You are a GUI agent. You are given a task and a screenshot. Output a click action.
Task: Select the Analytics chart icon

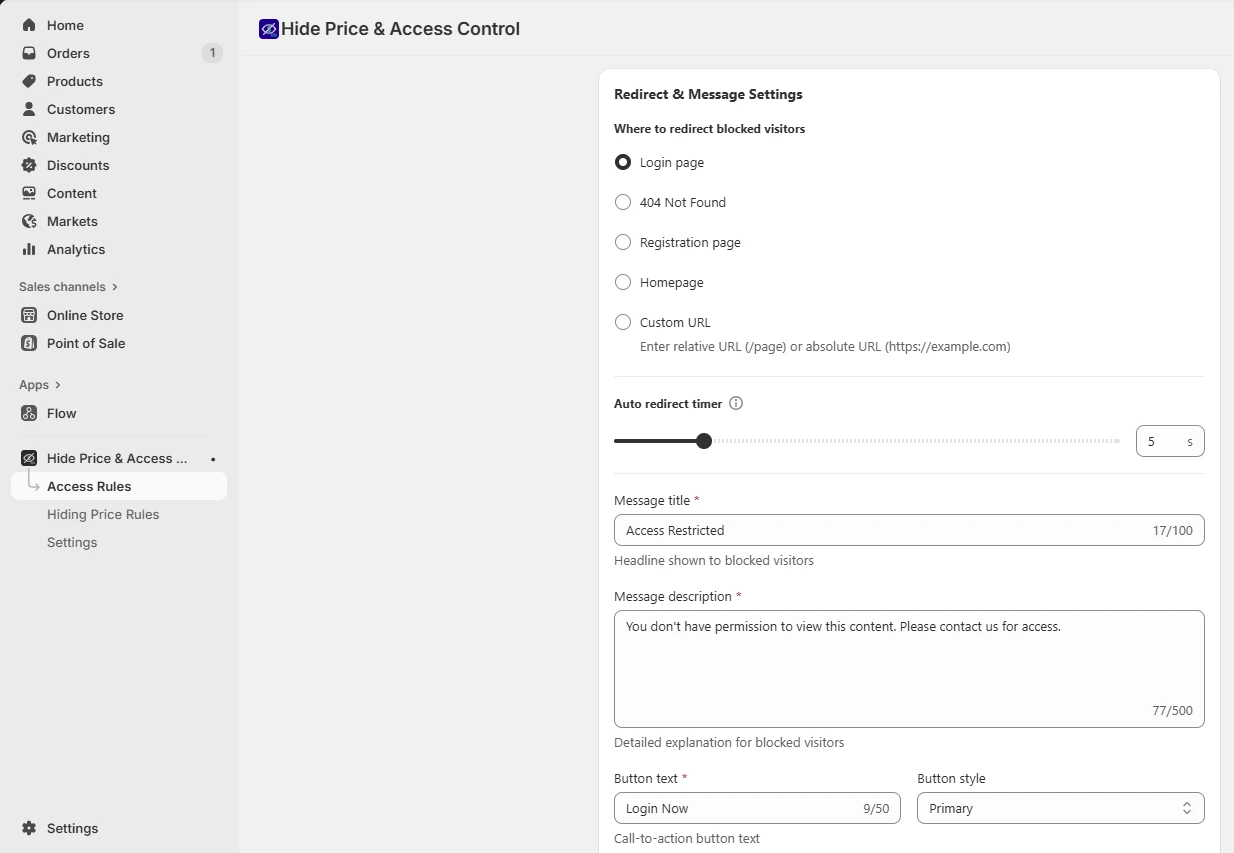pos(29,249)
